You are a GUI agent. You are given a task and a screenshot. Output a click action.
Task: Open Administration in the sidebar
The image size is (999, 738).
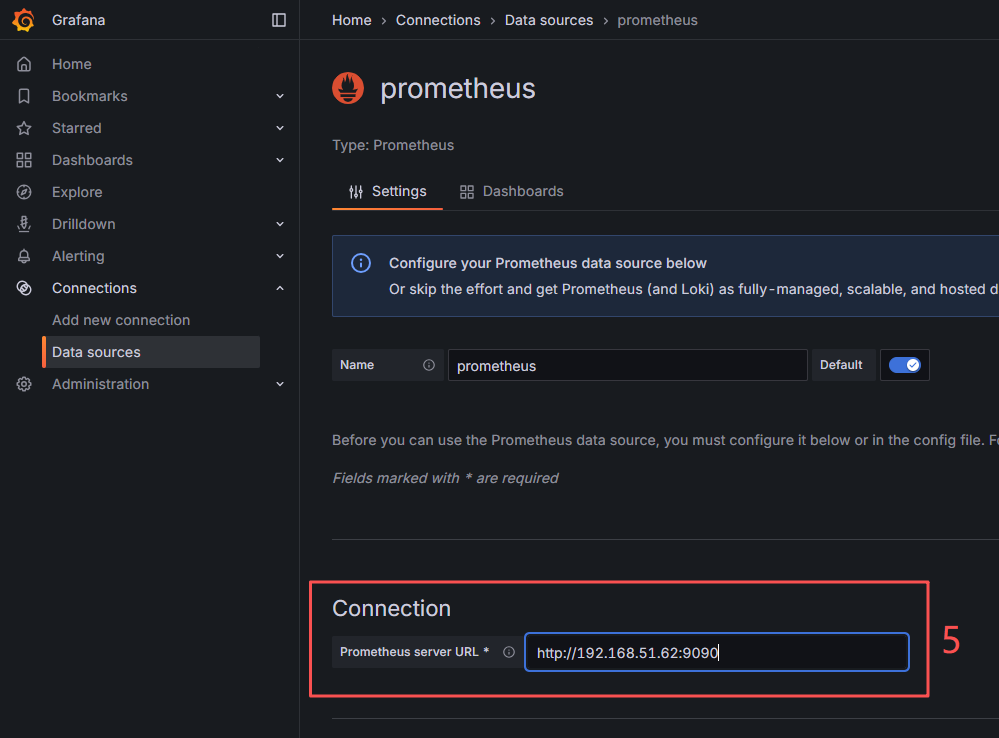101,384
